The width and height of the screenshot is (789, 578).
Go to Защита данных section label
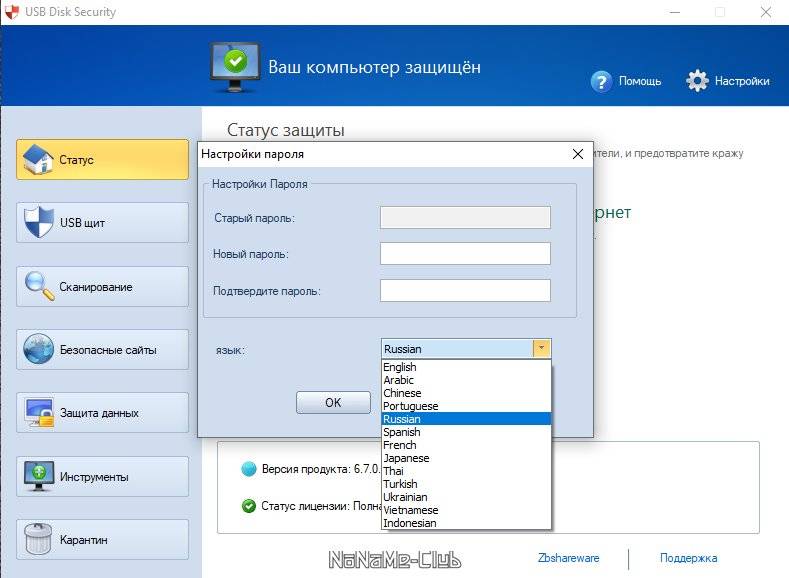pos(99,413)
